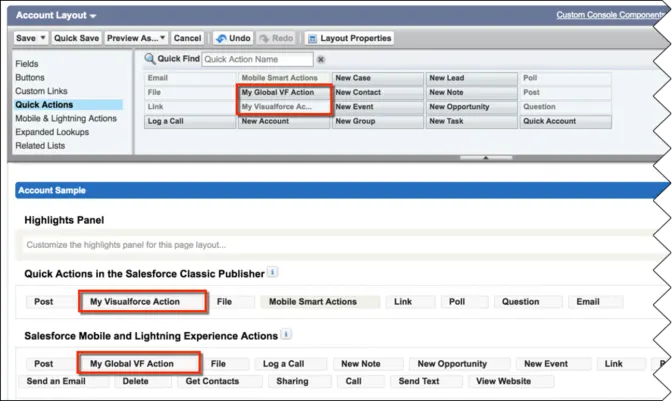672x401 pixels.
Task: Click the Layout Properties icon
Action: (313, 39)
